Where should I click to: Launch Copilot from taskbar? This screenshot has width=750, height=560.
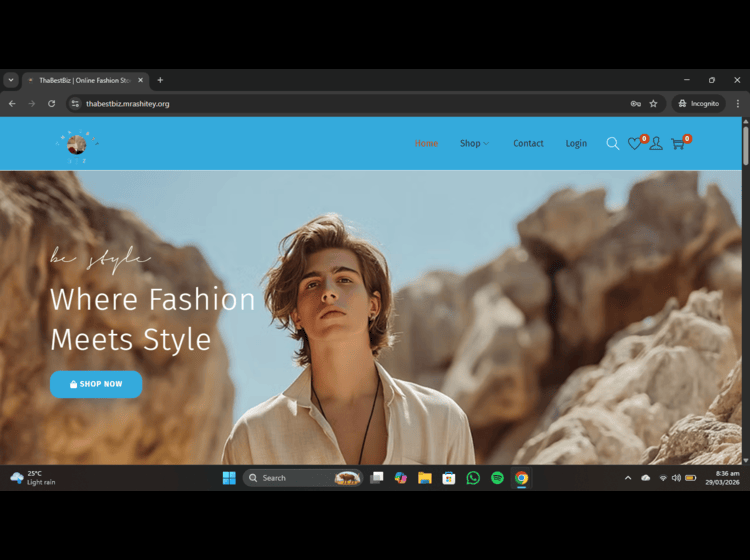401,478
